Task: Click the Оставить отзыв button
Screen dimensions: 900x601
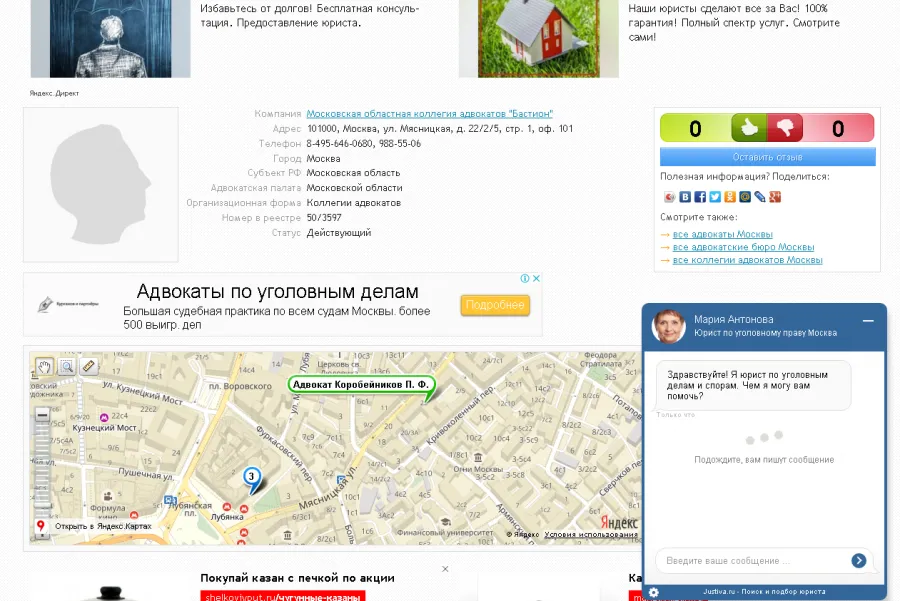Action: (x=768, y=157)
